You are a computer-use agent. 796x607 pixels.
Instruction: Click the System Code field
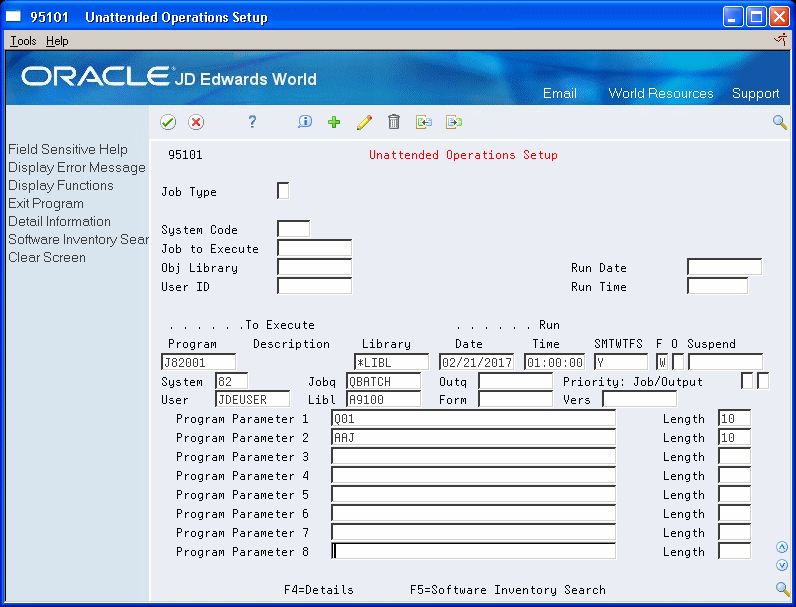pos(293,229)
